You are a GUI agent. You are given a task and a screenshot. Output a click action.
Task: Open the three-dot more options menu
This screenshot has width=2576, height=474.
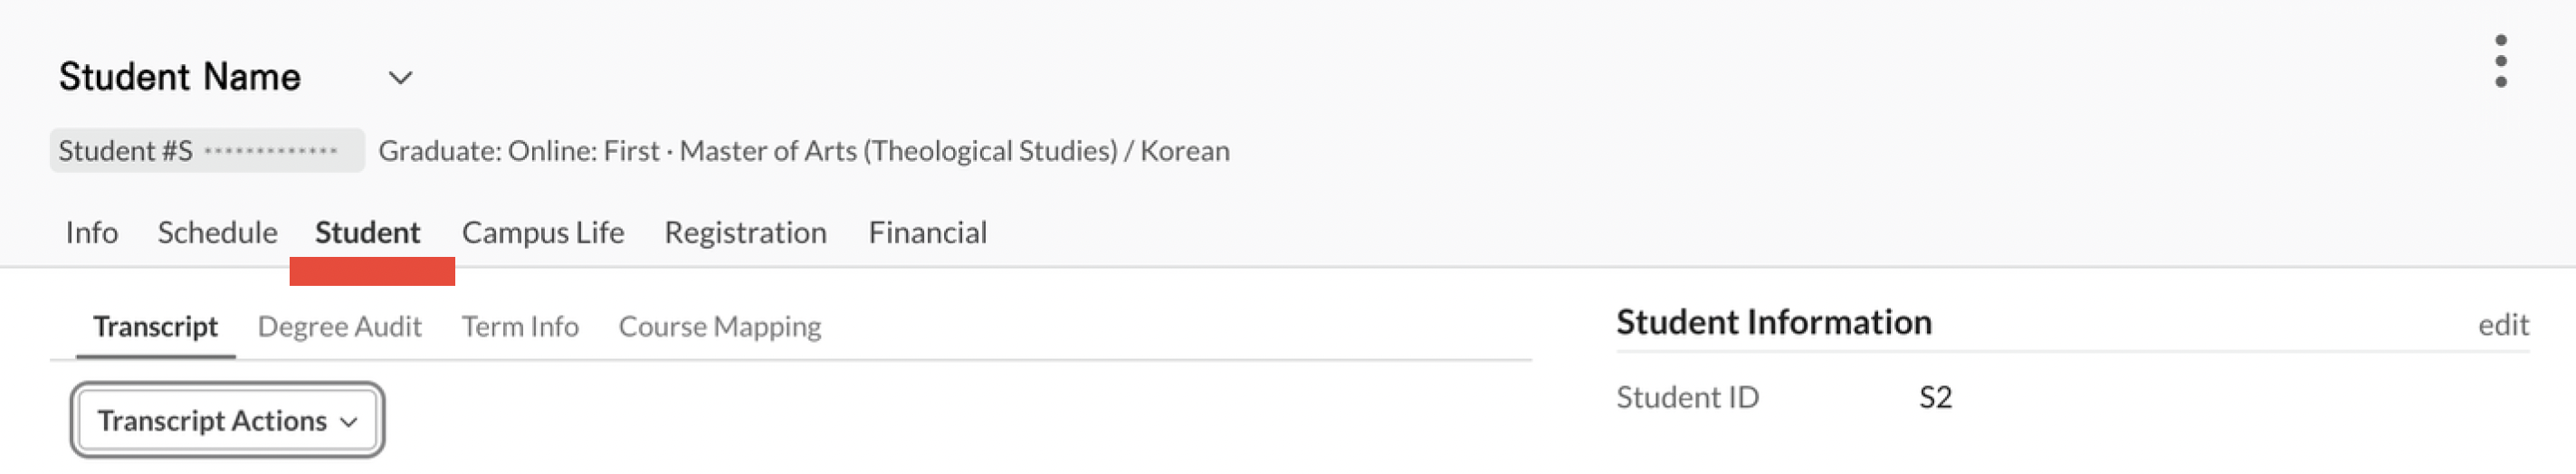[x=2500, y=62]
